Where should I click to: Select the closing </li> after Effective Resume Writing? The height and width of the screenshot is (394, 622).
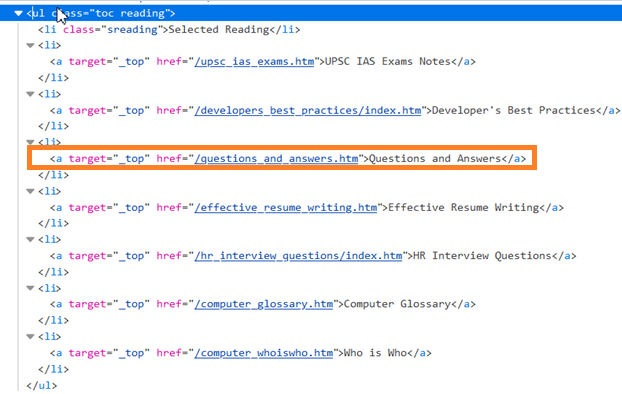[x=54, y=223]
